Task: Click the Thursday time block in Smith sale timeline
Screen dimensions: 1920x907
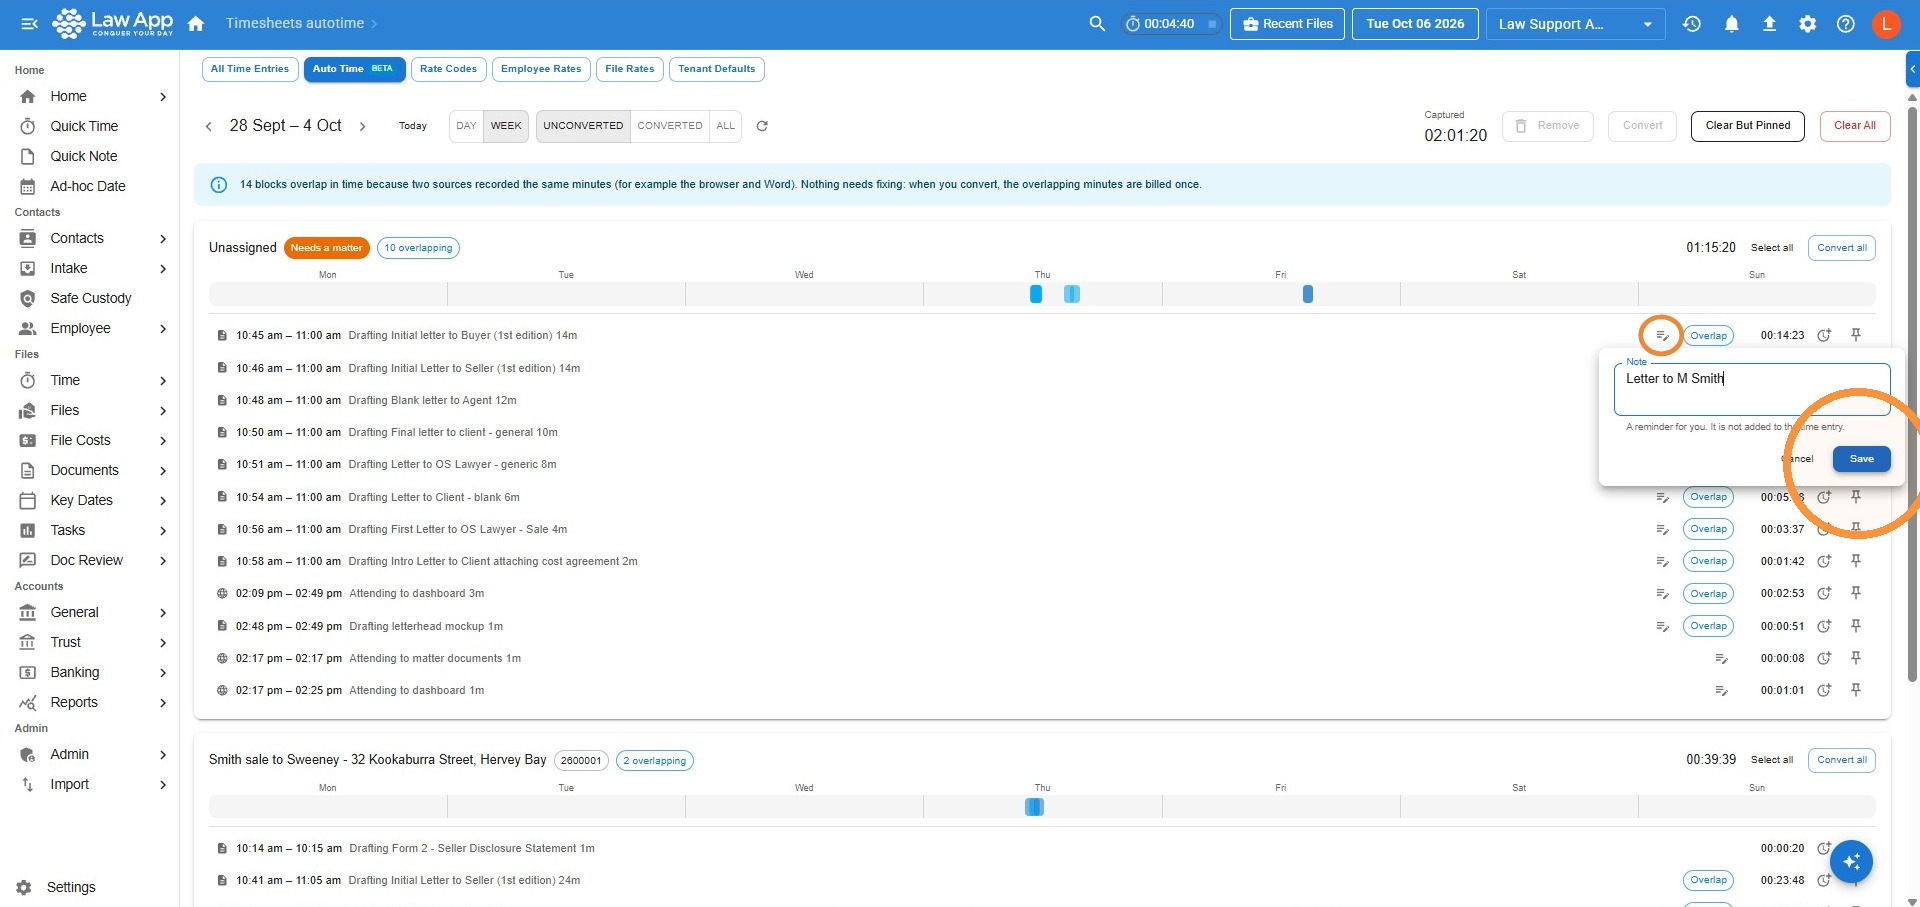Action: click(x=1034, y=807)
